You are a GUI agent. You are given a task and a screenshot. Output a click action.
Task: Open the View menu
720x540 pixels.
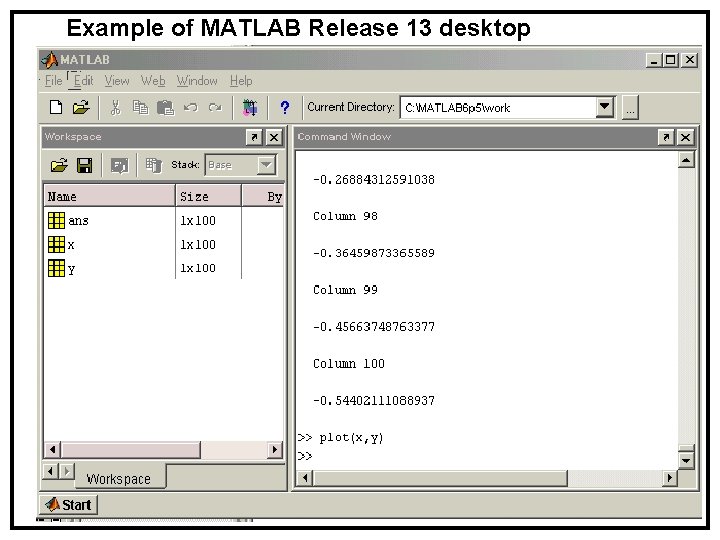(117, 81)
